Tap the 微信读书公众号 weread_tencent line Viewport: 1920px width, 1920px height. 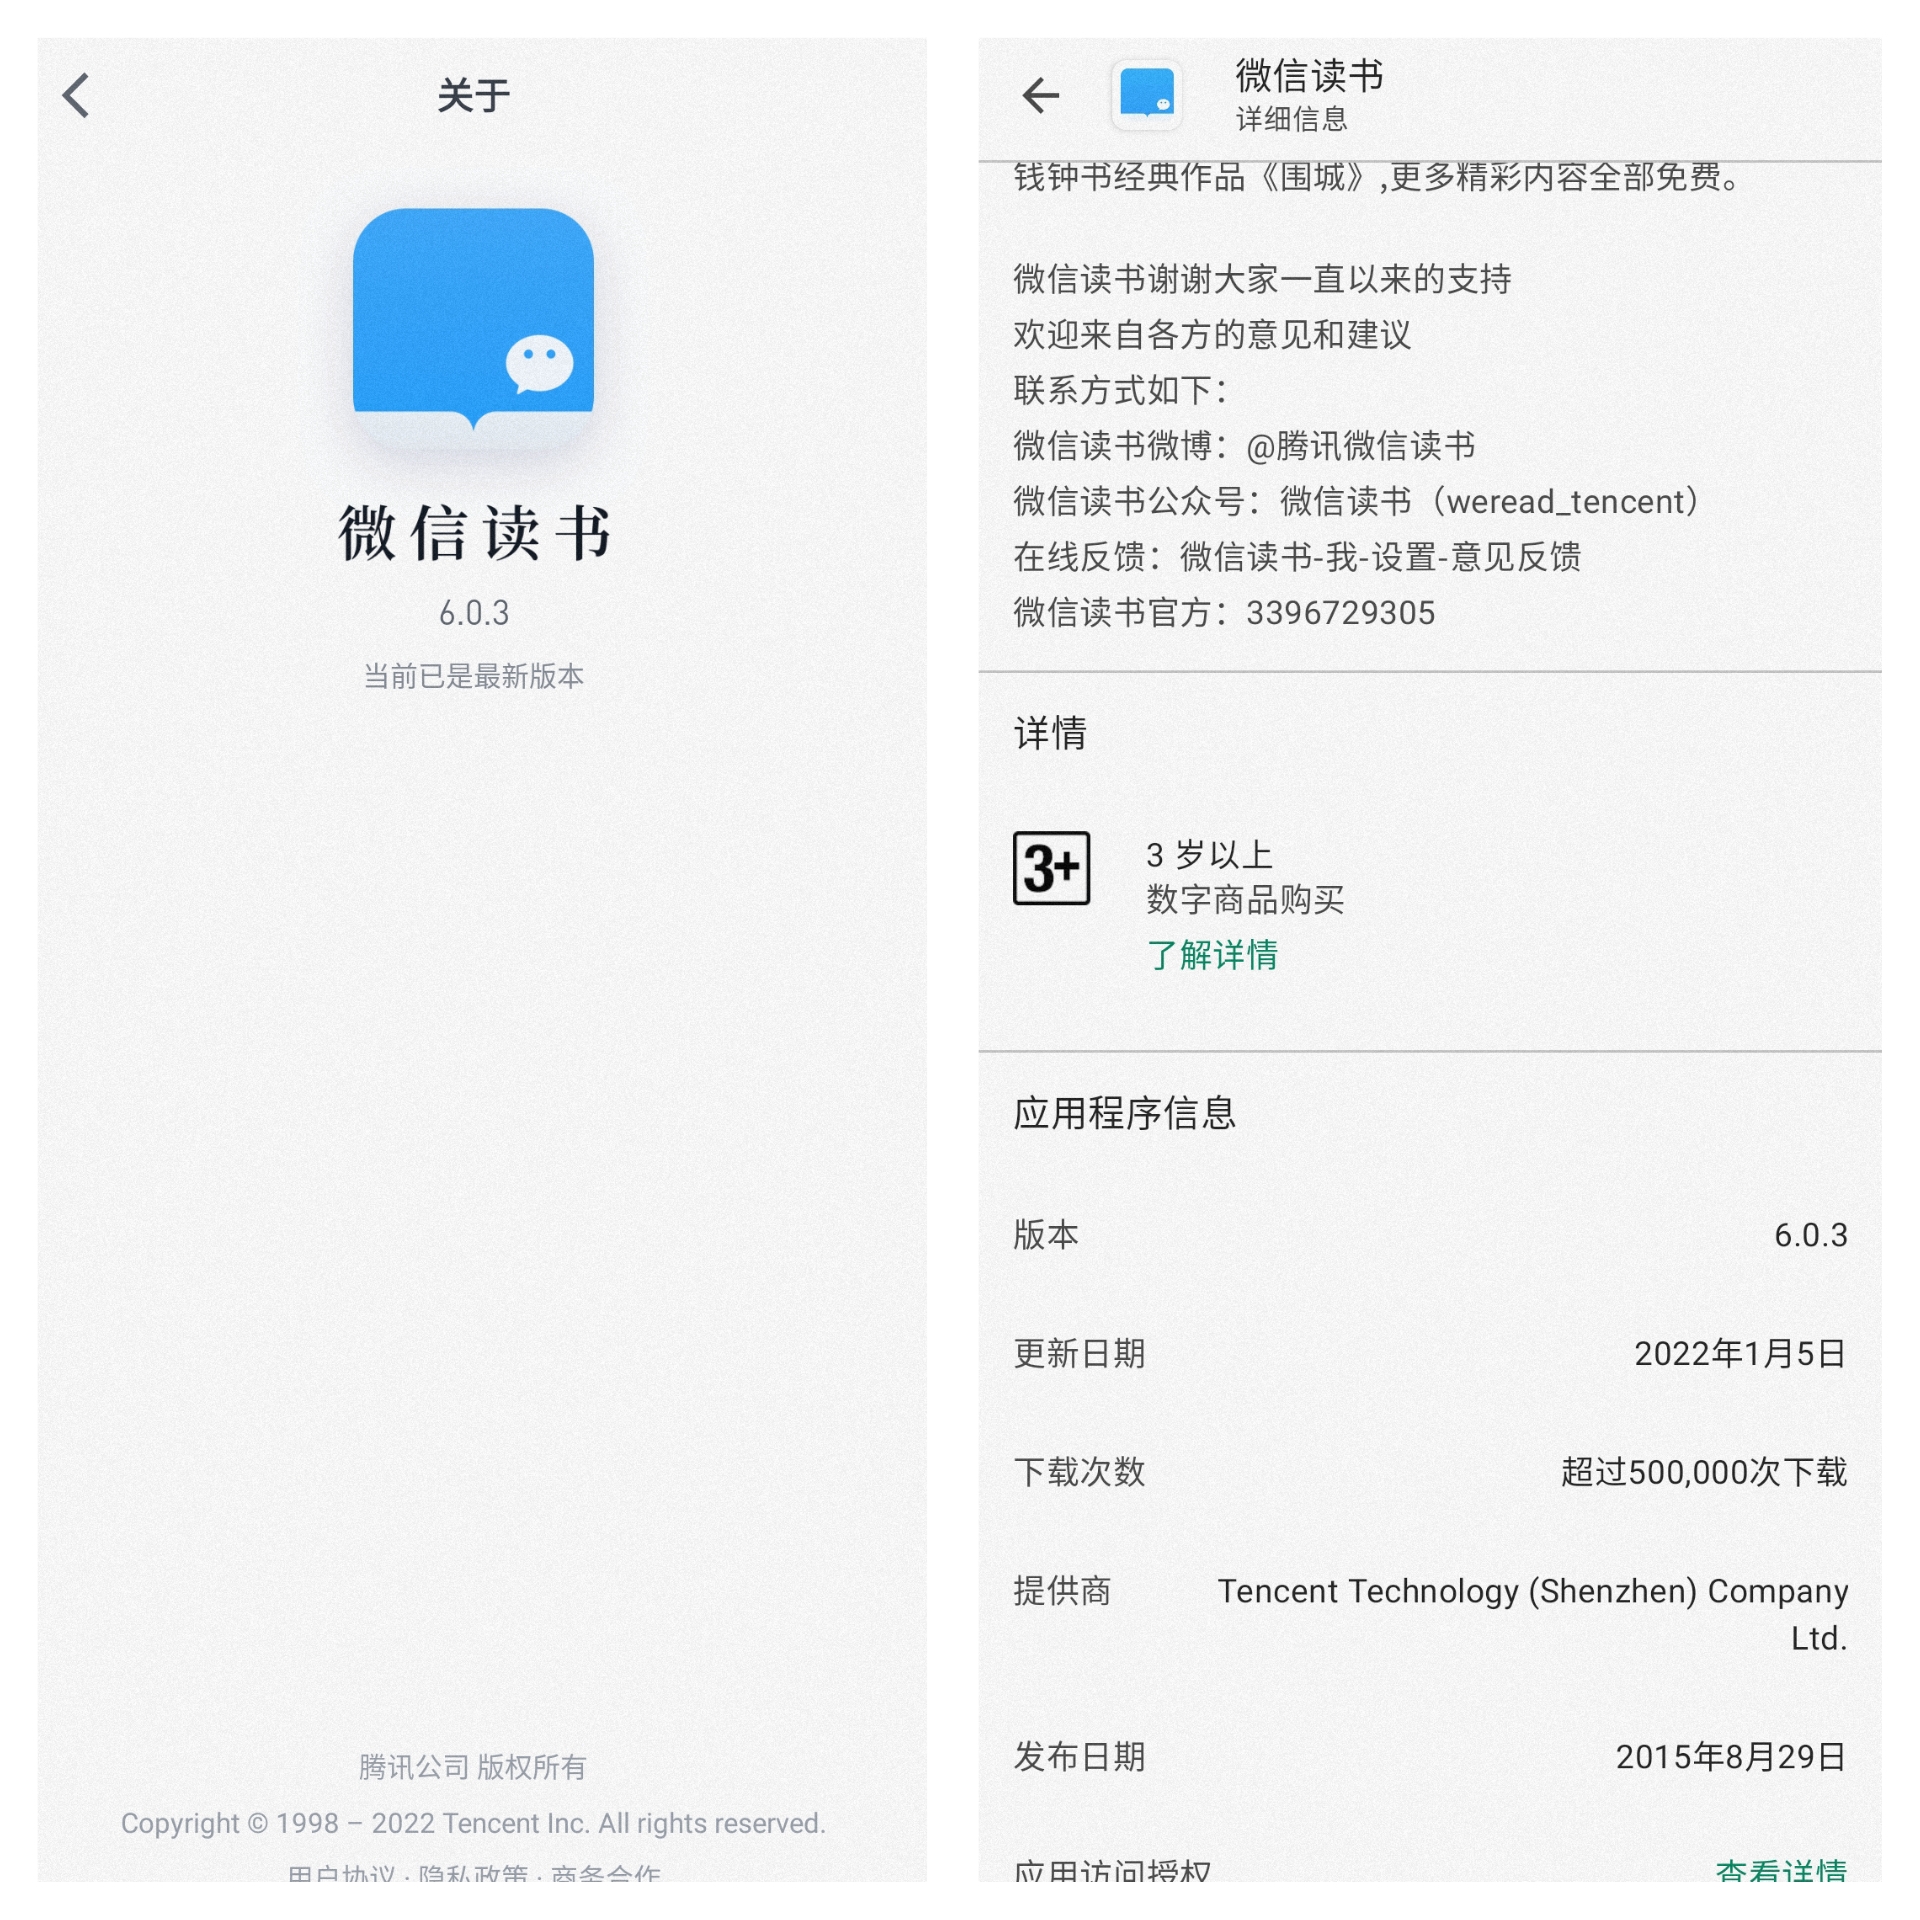click(1356, 501)
